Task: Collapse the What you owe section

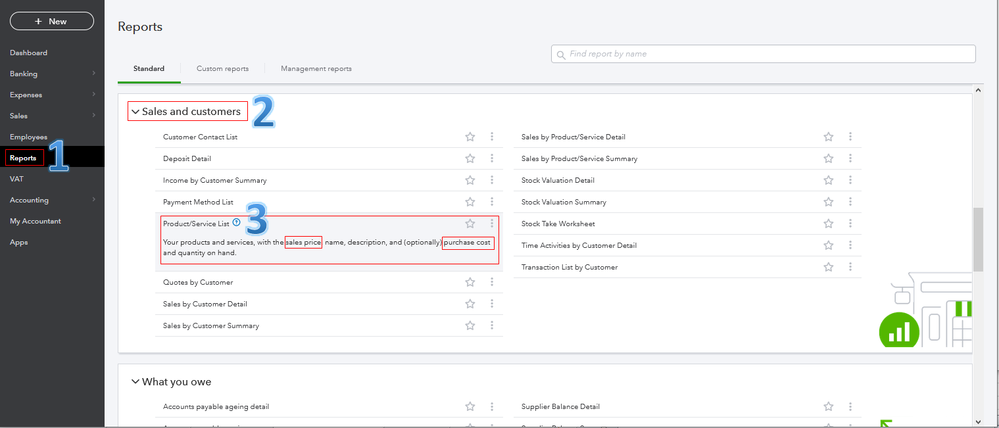Action: tap(135, 382)
